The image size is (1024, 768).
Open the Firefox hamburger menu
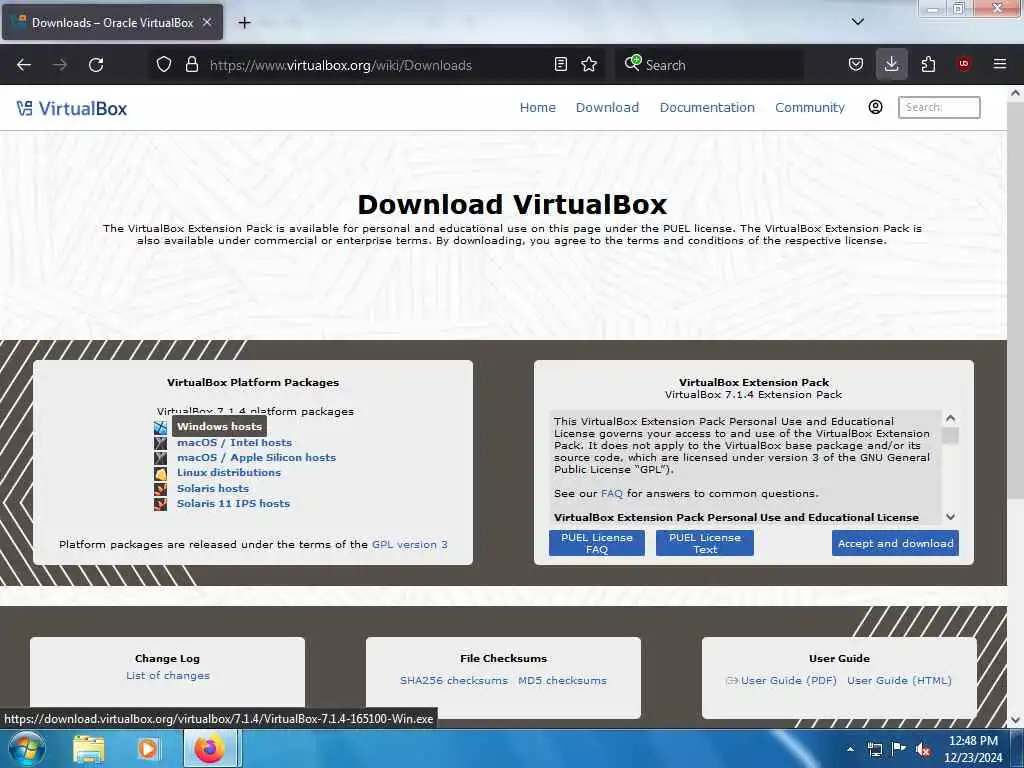pyautogui.click(x=1000, y=64)
